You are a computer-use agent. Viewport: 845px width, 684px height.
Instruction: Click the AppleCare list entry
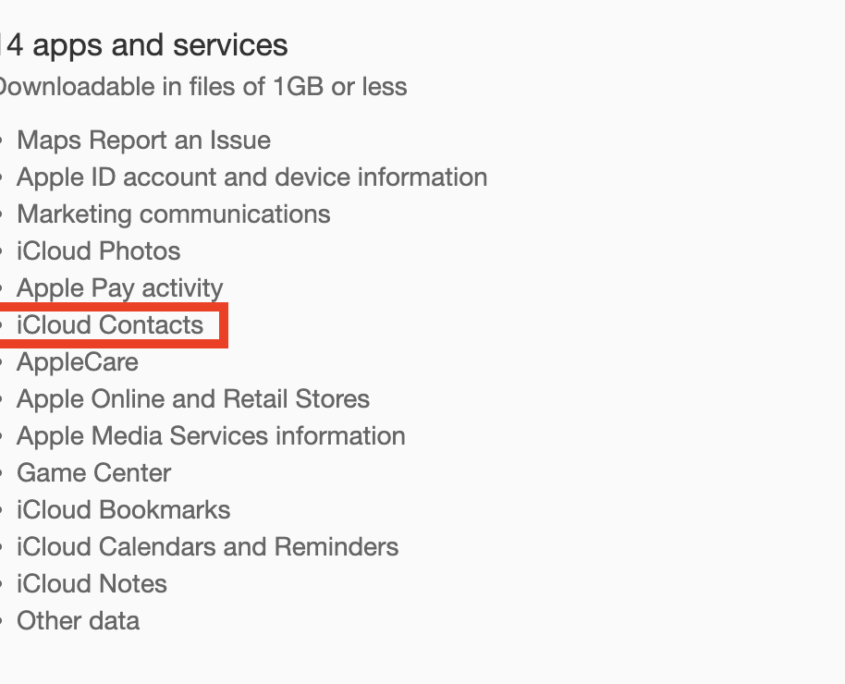[77, 362]
